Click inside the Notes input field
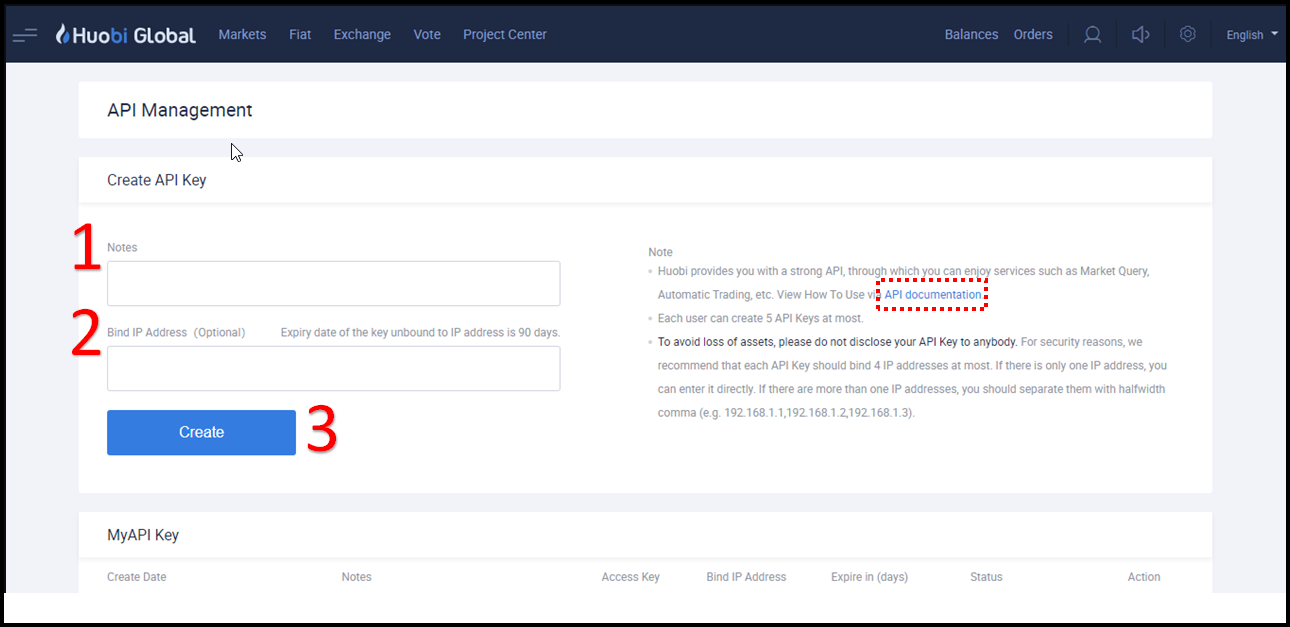 coord(333,284)
